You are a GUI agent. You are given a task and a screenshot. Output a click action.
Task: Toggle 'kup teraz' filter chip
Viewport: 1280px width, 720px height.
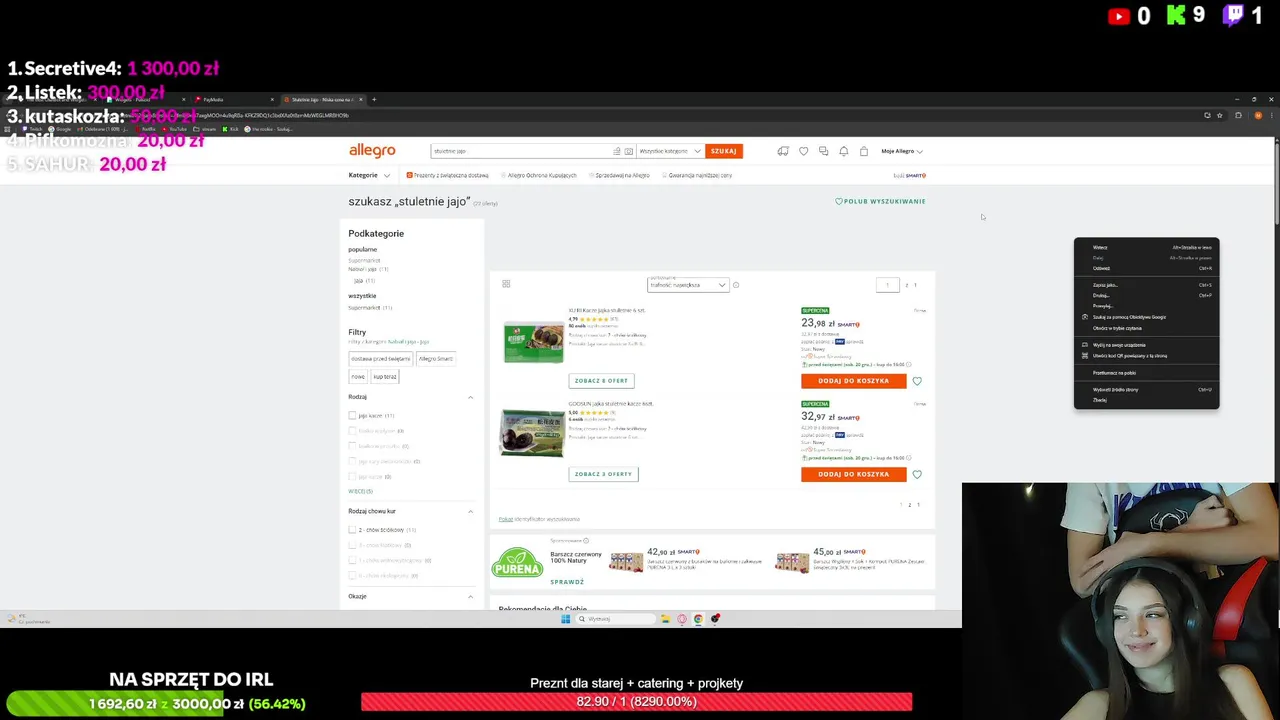(385, 377)
